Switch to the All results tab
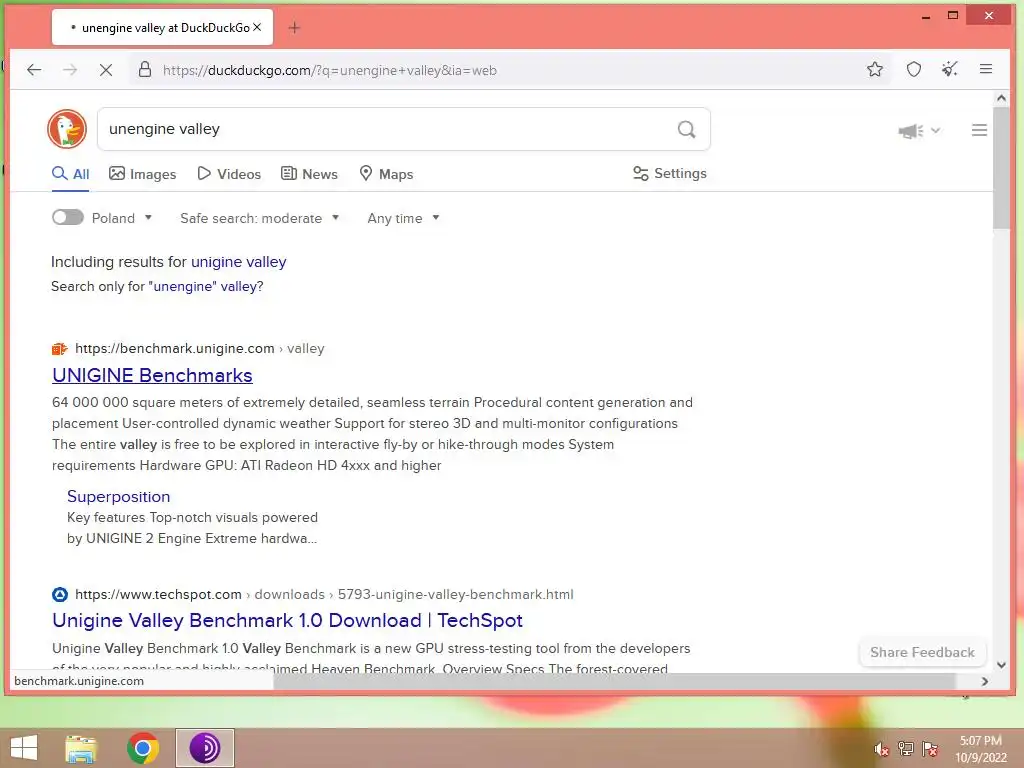This screenshot has height=768, width=1024. (x=71, y=174)
